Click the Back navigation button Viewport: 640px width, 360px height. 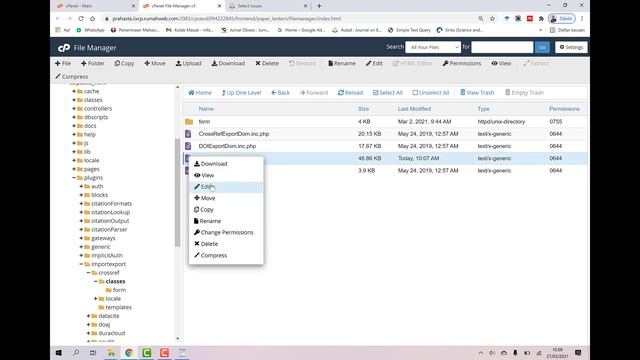[x=280, y=93]
